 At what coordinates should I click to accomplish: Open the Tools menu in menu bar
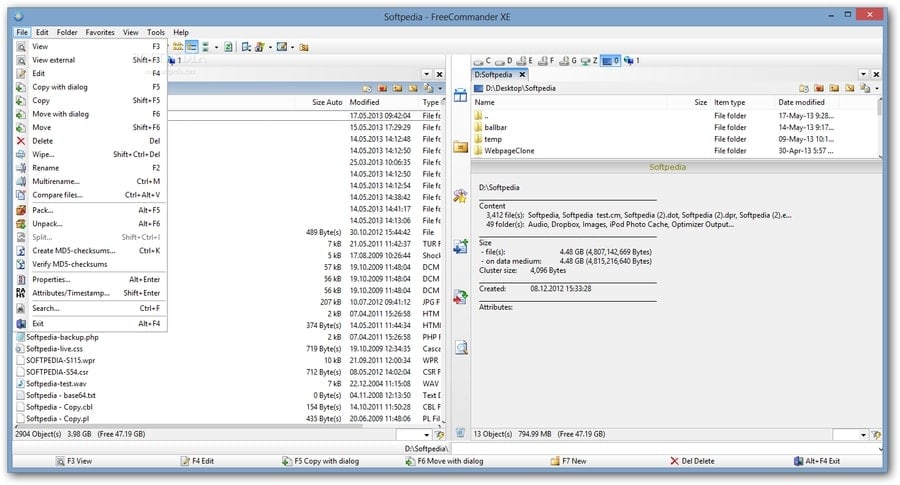(x=156, y=33)
